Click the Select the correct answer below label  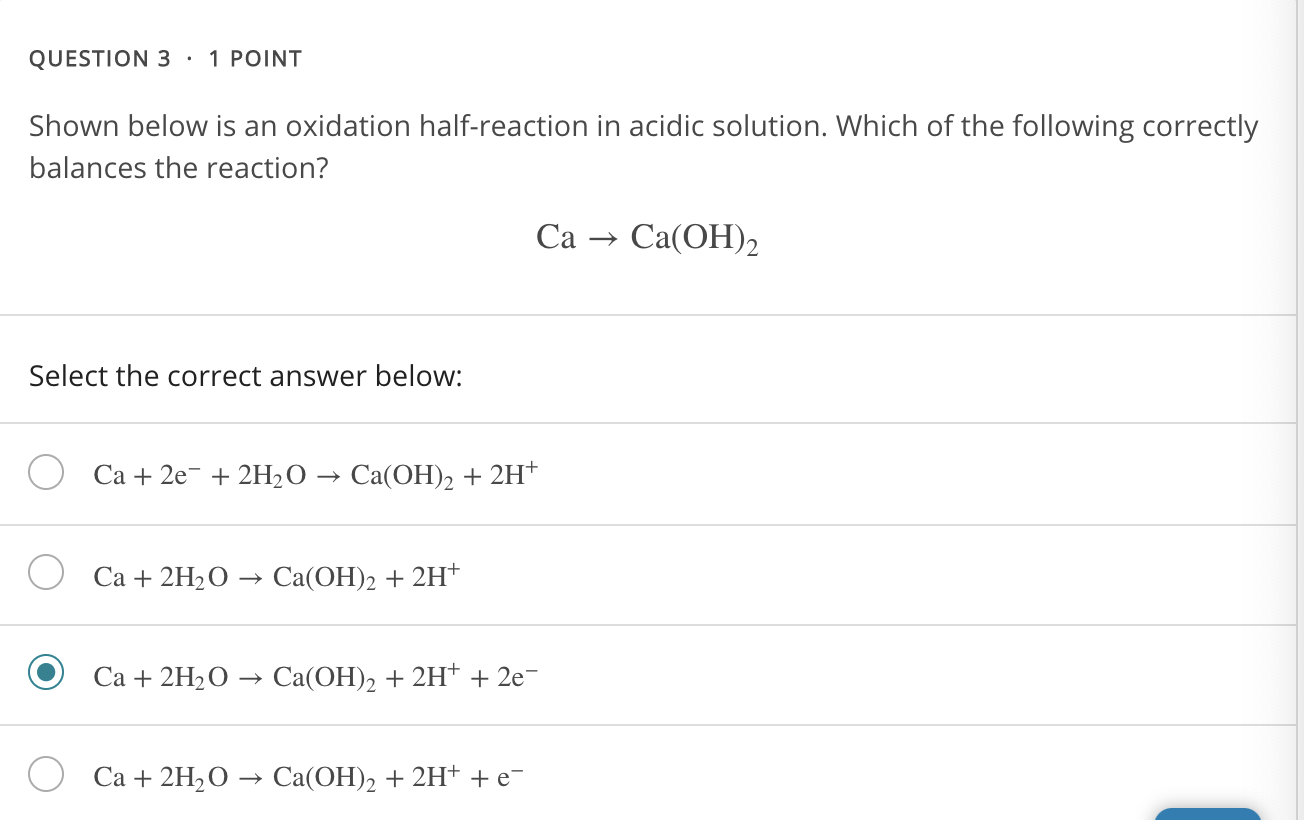coord(245,376)
